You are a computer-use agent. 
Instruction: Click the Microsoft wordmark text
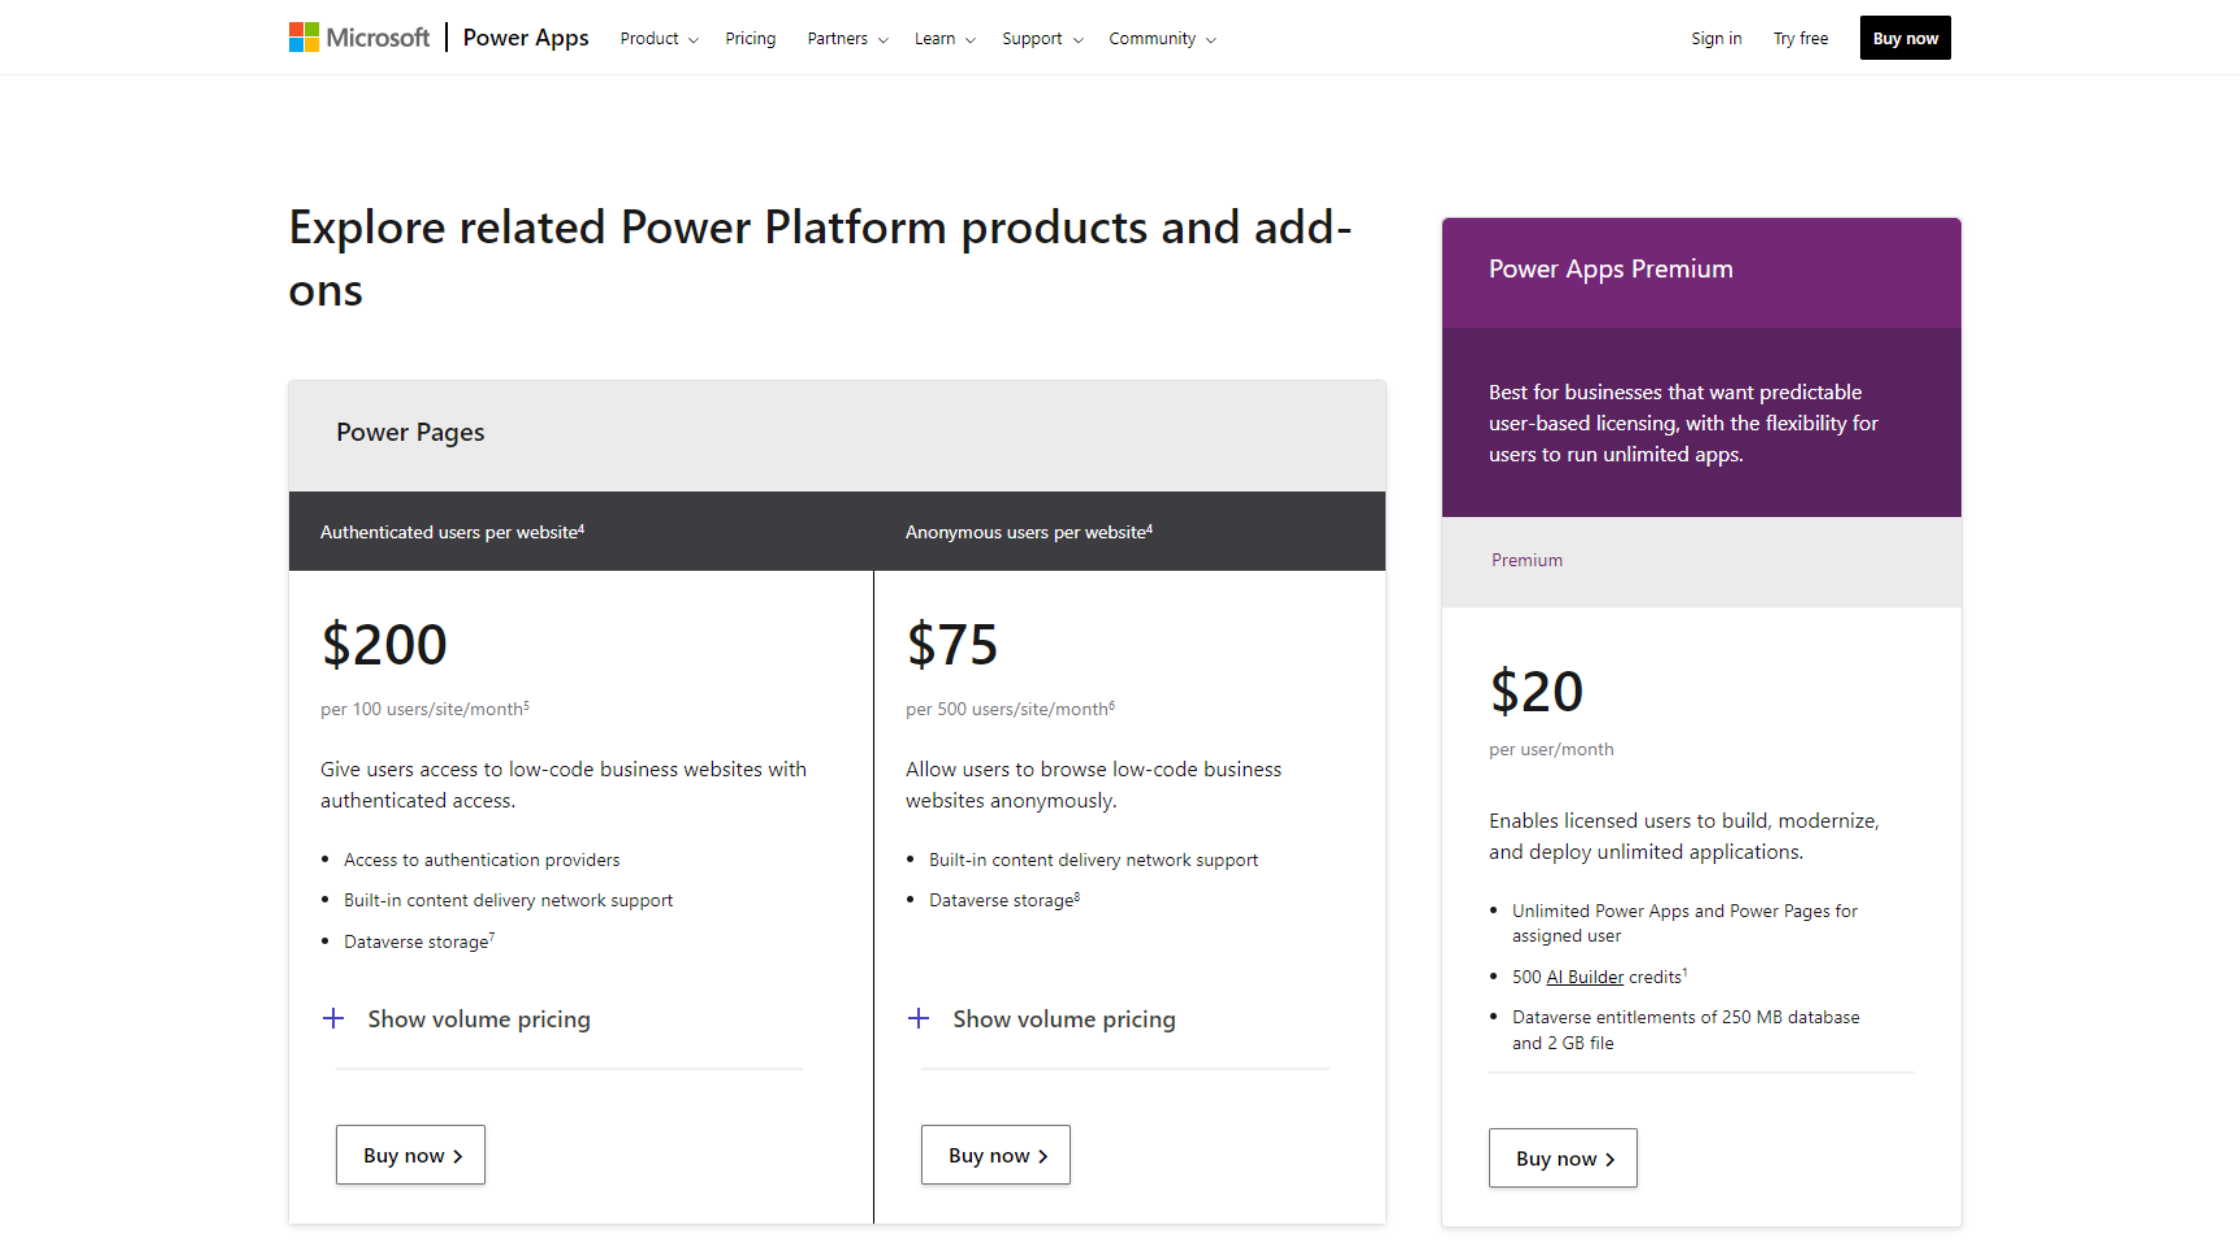tap(378, 38)
